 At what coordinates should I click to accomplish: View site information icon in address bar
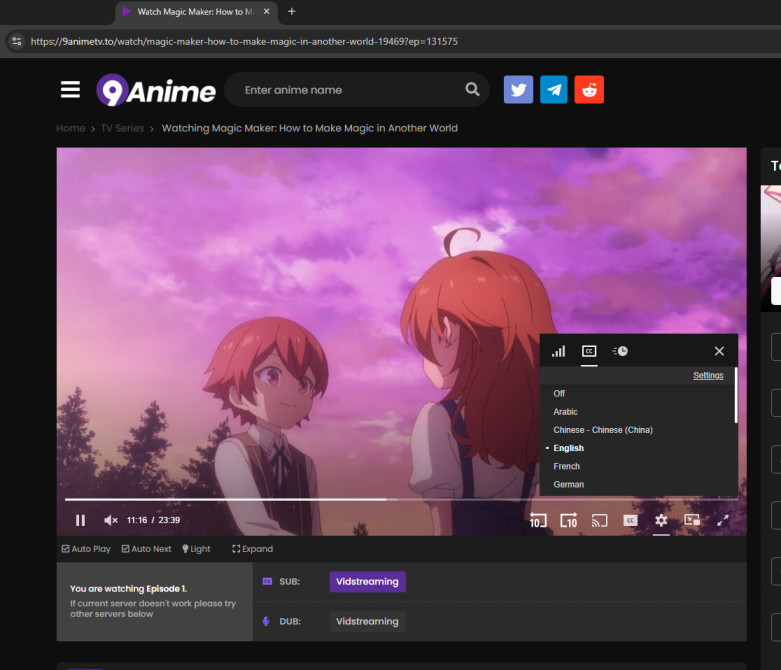[17, 41]
